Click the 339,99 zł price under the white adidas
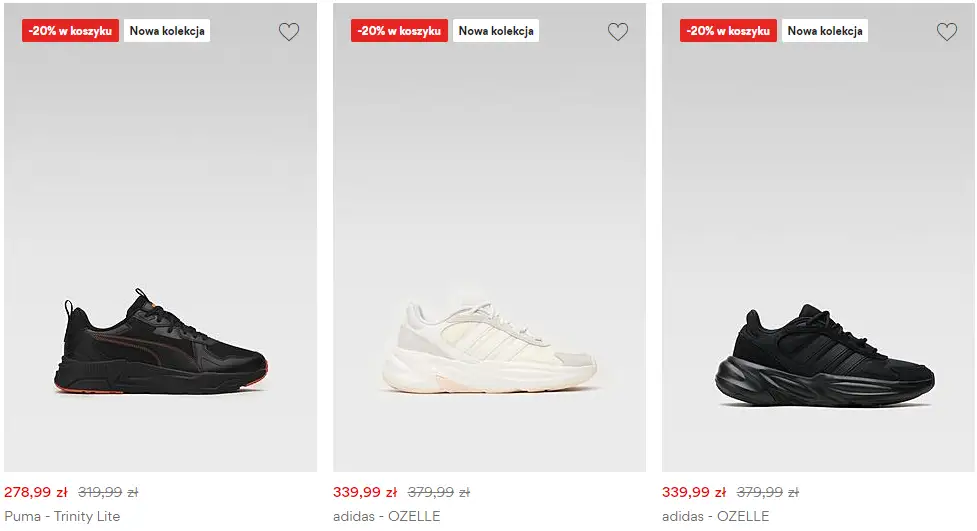Image resolution: width=977 pixels, height=531 pixels. (365, 492)
